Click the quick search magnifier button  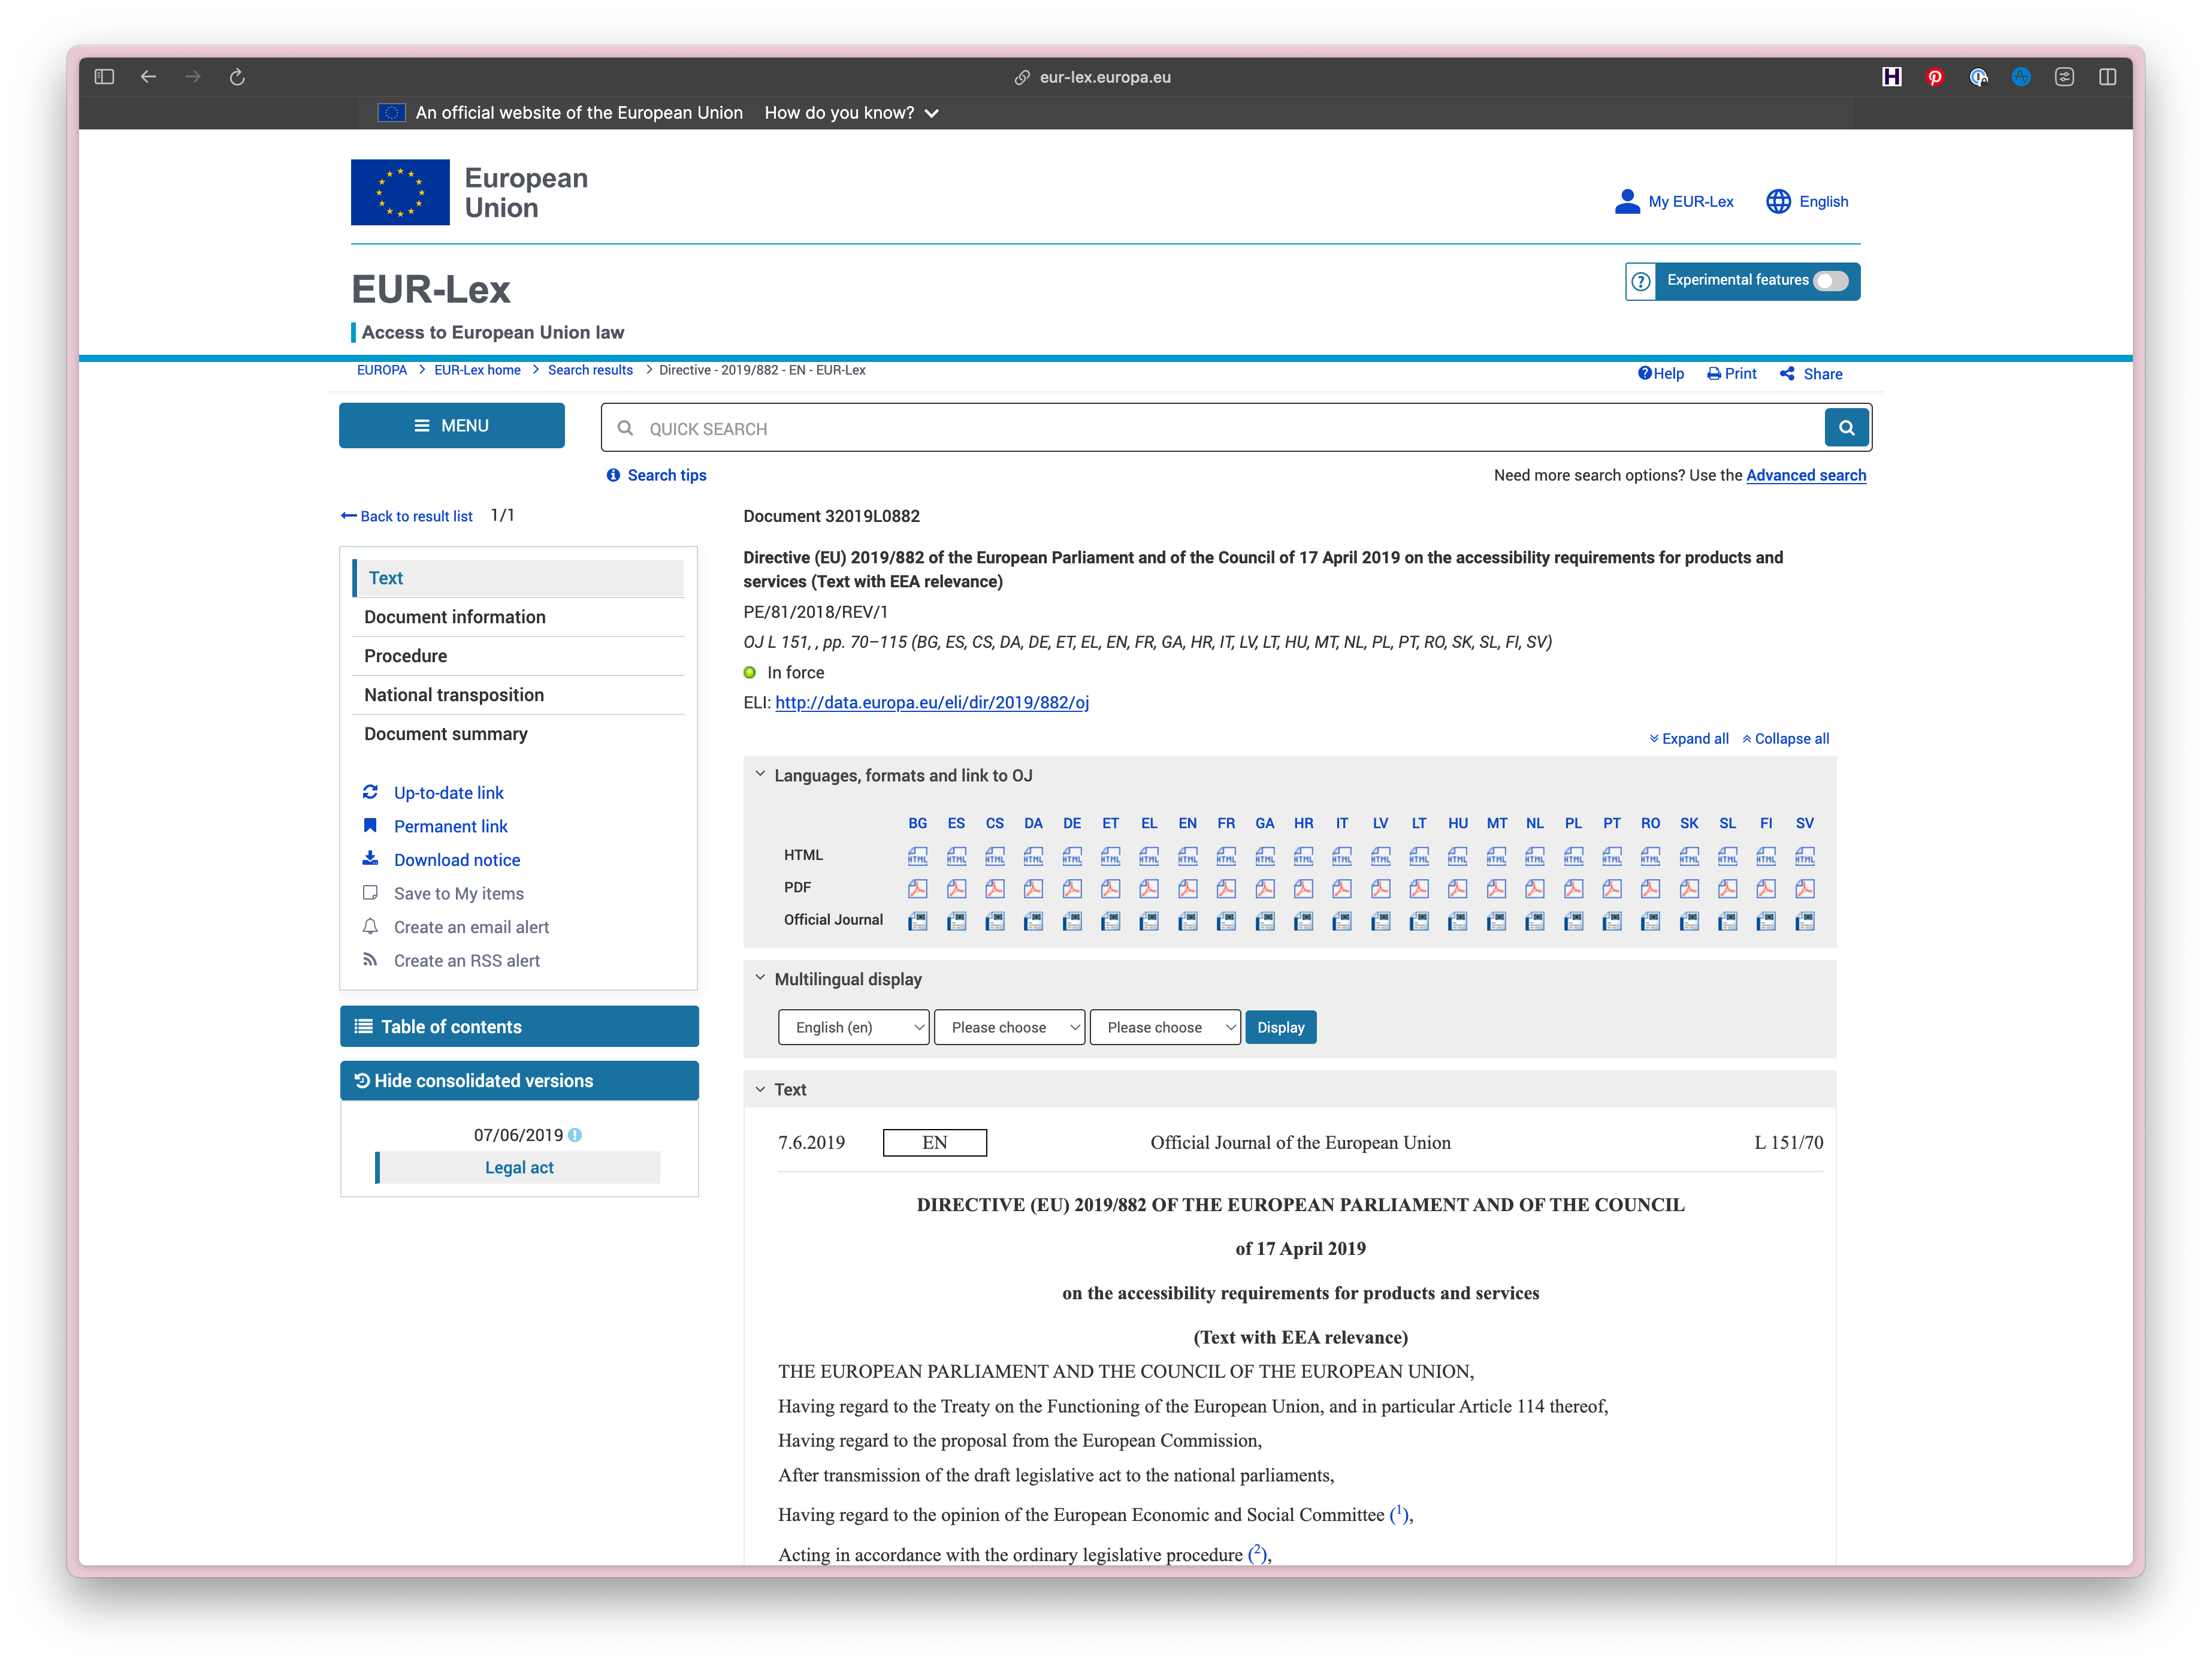[x=1847, y=427]
